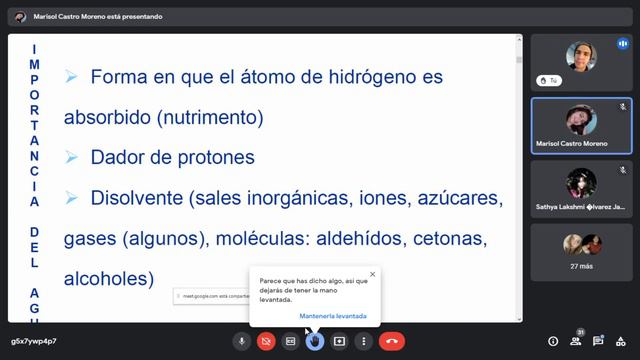This screenshot has height=360, width=640.
Task: Click the 'Mantenerla levantada' link
Action: pos(333,316)
